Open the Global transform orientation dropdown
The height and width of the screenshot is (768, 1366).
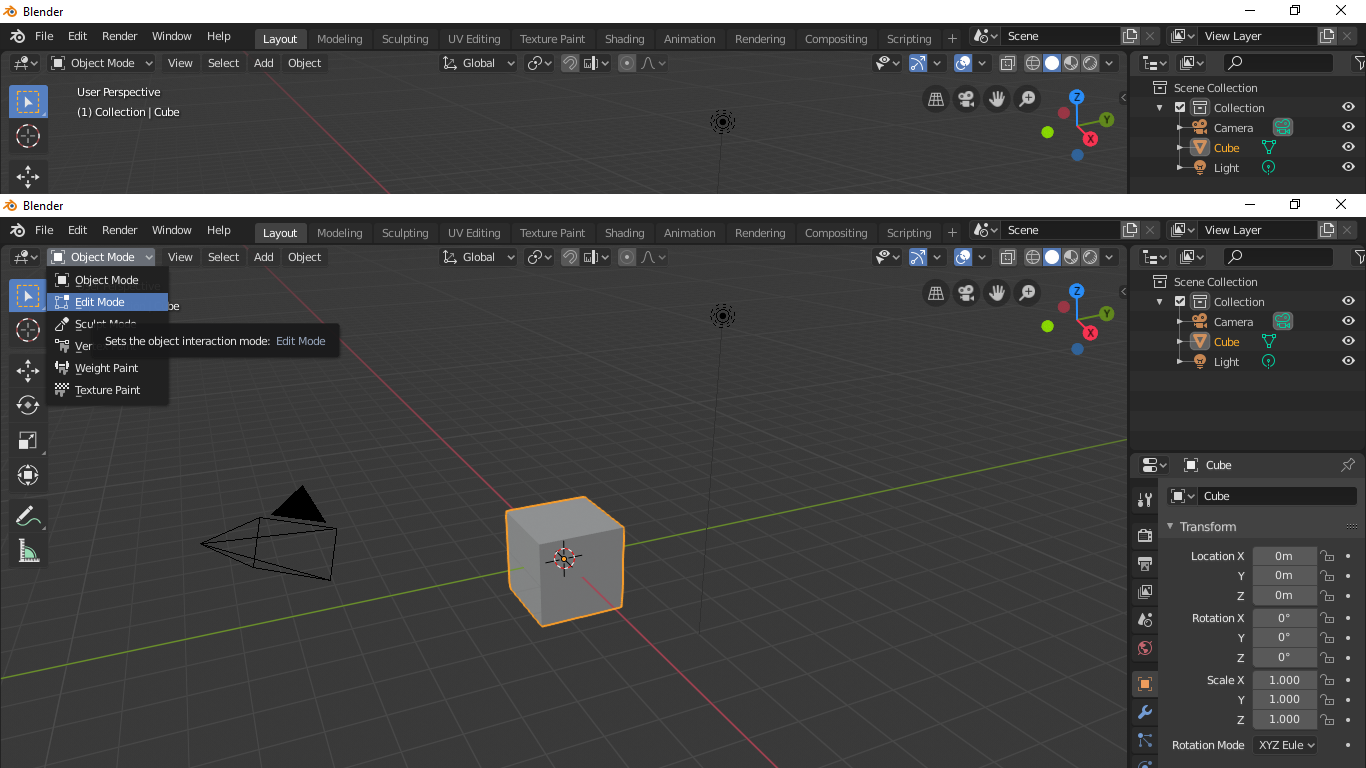tap(478, 256)
